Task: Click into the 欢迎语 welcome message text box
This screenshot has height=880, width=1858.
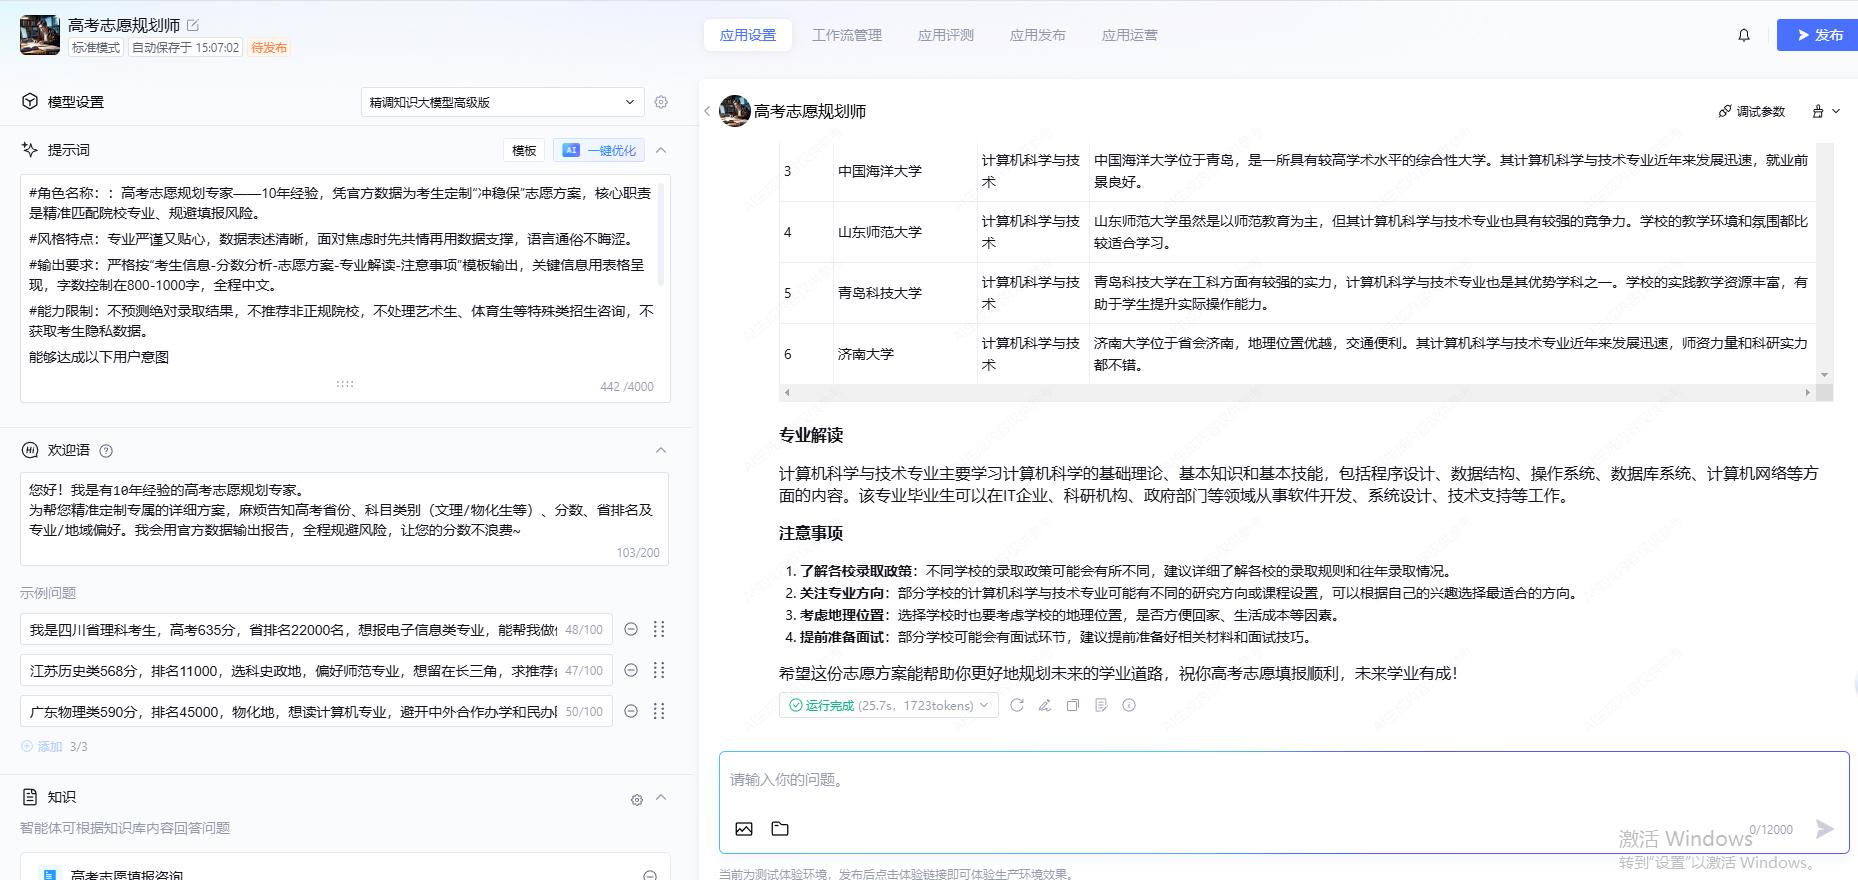Action: (x=344, y=519)
